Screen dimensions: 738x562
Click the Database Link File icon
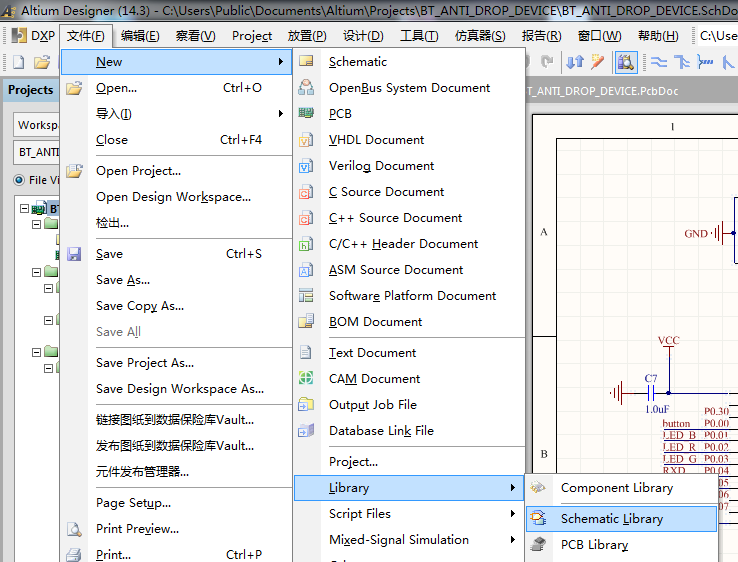coord(306,430)
